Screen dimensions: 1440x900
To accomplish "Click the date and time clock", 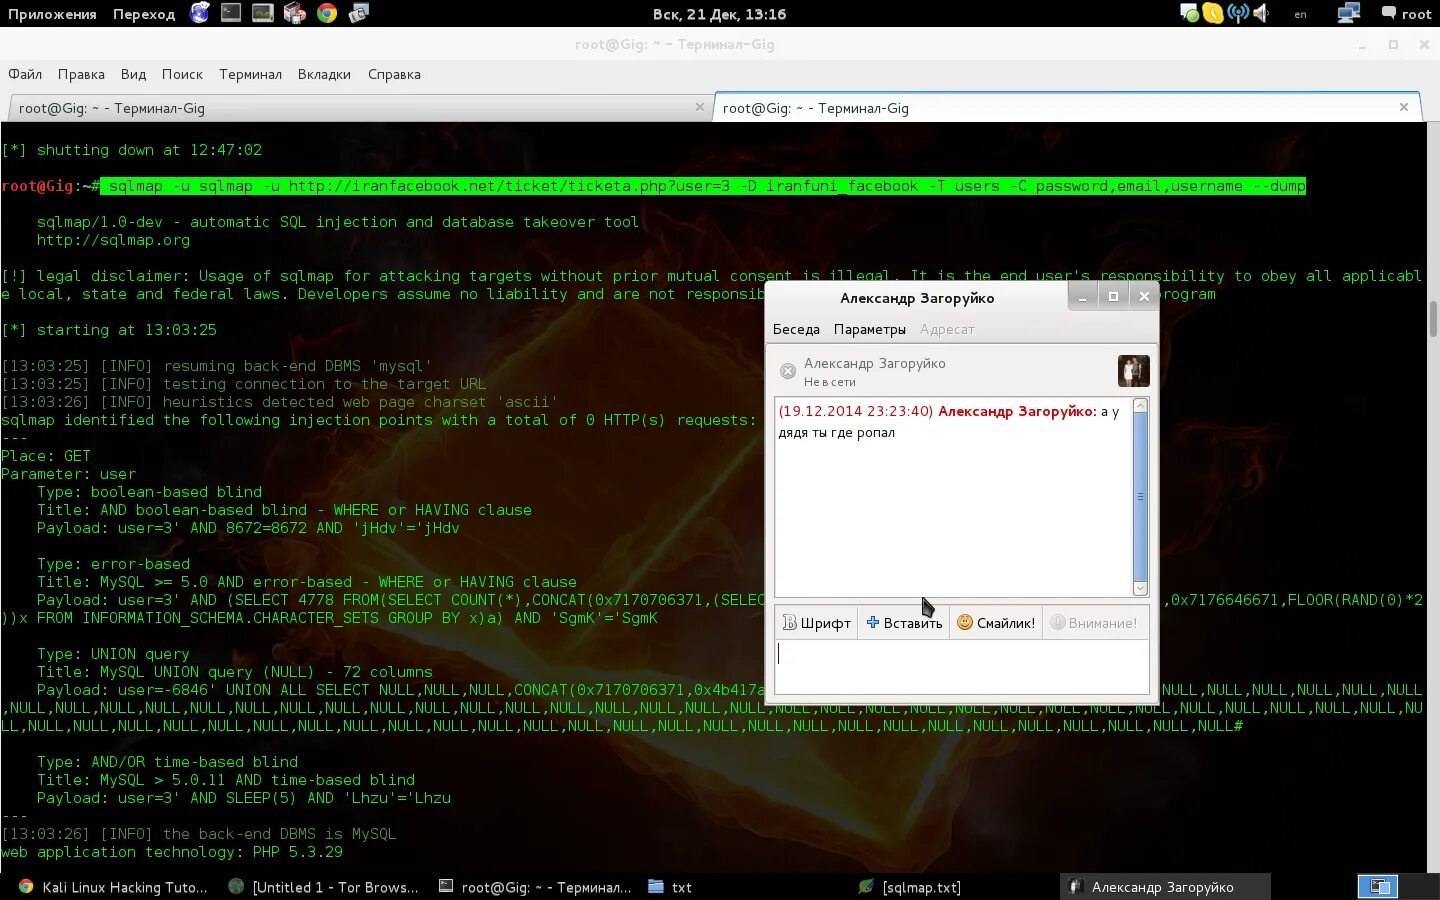I will point(719,14).
